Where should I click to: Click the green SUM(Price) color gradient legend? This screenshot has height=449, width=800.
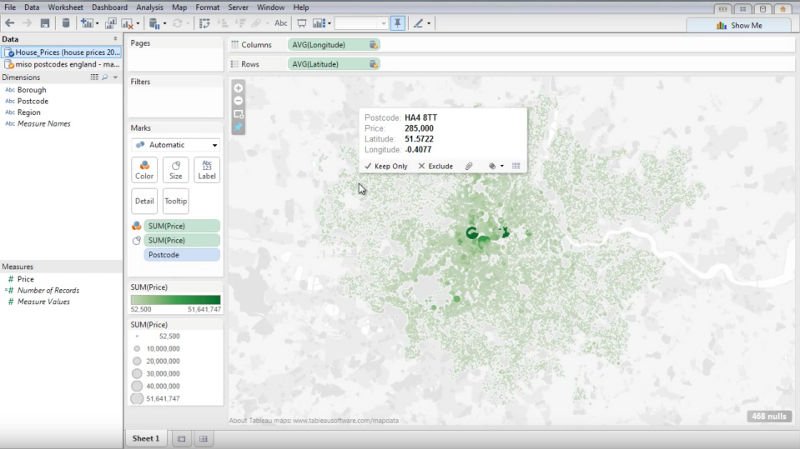tap(176, 300)
